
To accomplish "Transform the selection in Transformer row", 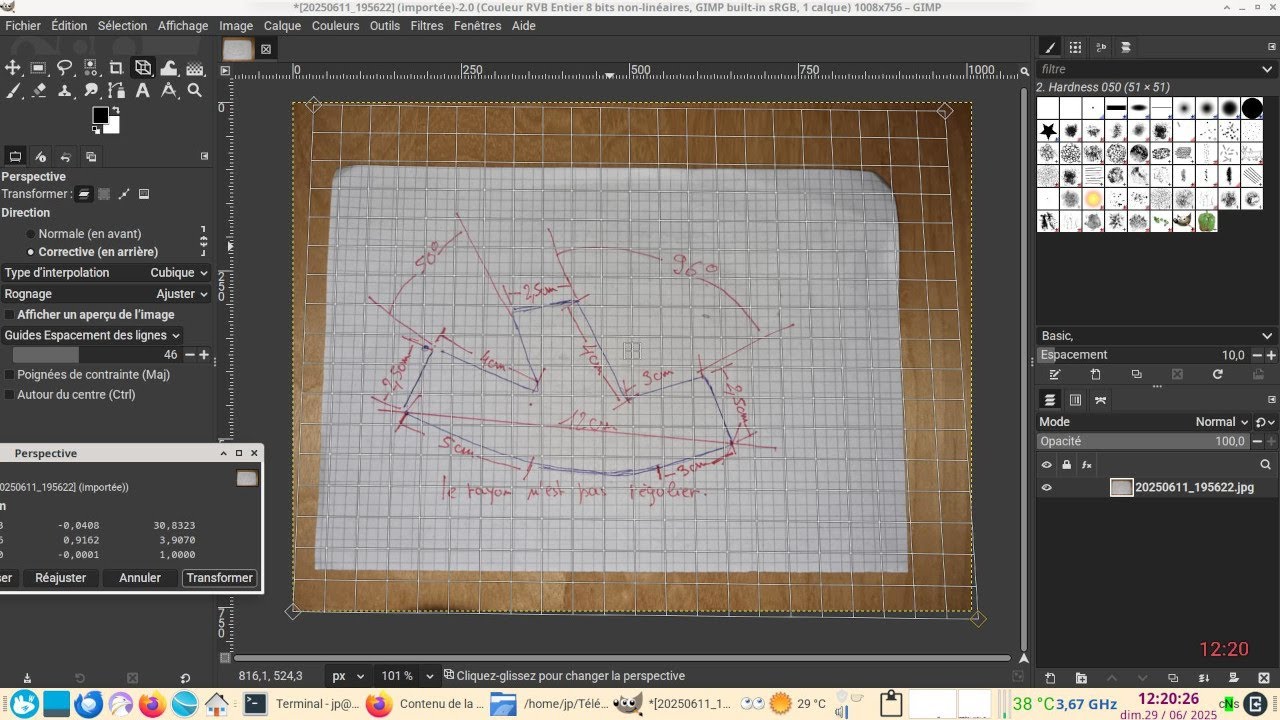I will coord(104,194).
